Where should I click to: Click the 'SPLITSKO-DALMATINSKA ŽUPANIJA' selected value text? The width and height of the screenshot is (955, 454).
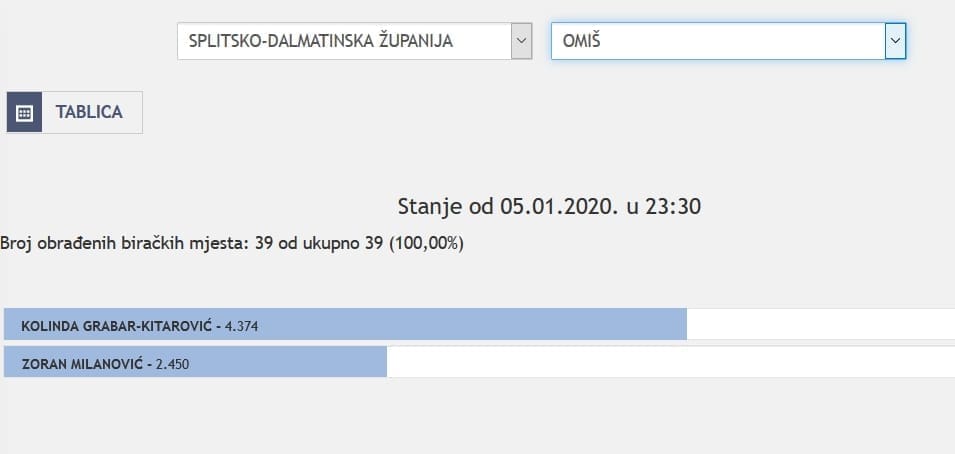(x=321, y=41)
